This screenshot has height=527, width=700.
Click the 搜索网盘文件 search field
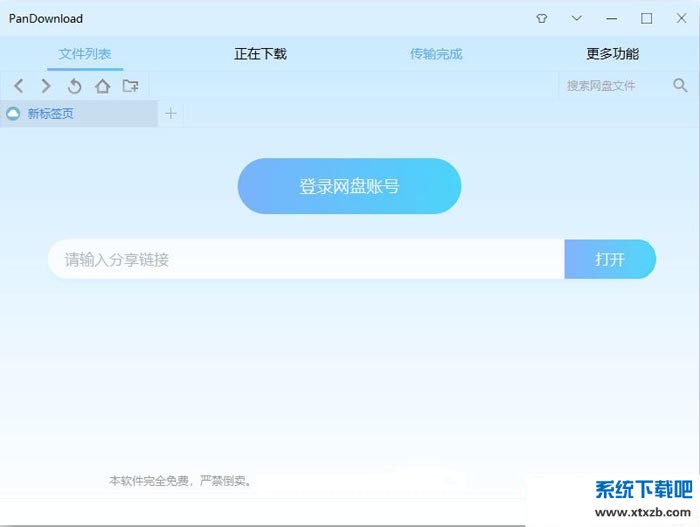click(612, 86)
